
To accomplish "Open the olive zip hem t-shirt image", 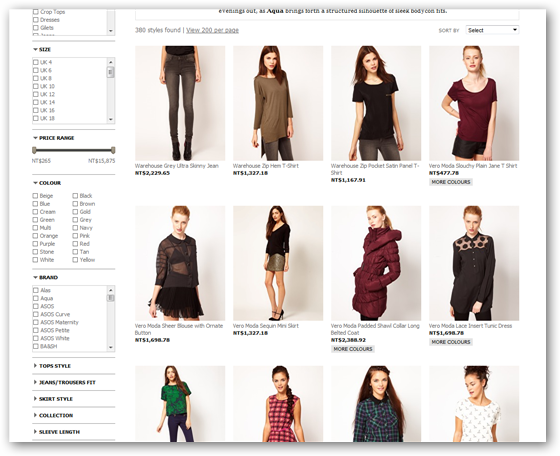I will coord(278,103).
